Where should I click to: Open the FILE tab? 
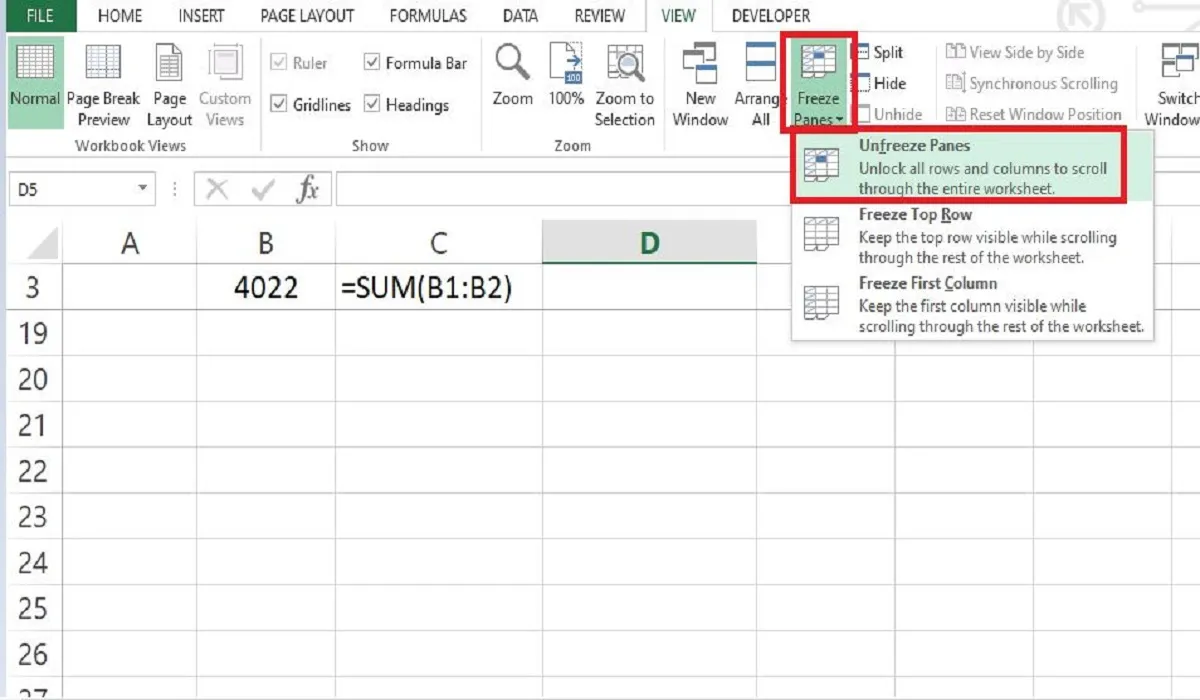click(40, 16)
